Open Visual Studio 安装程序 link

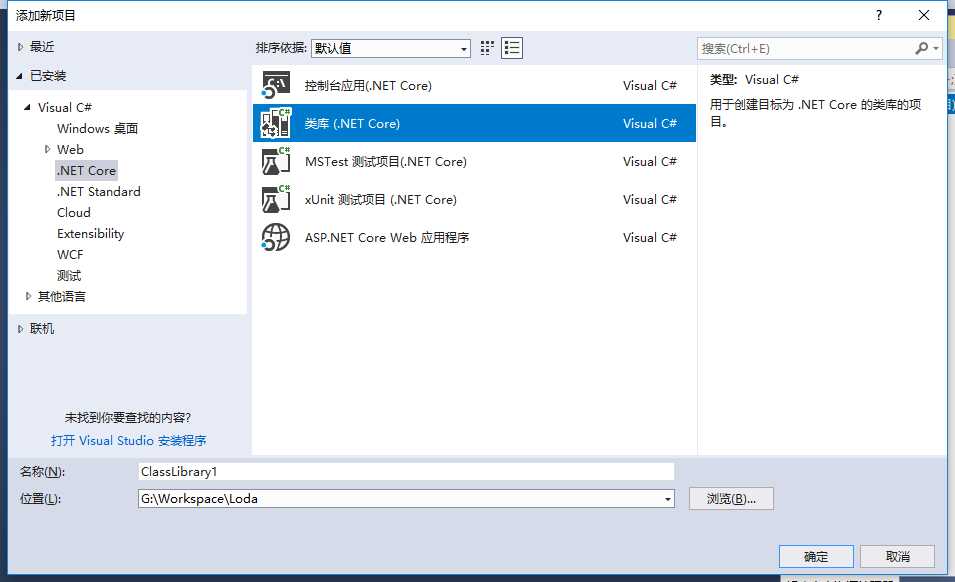129,440
